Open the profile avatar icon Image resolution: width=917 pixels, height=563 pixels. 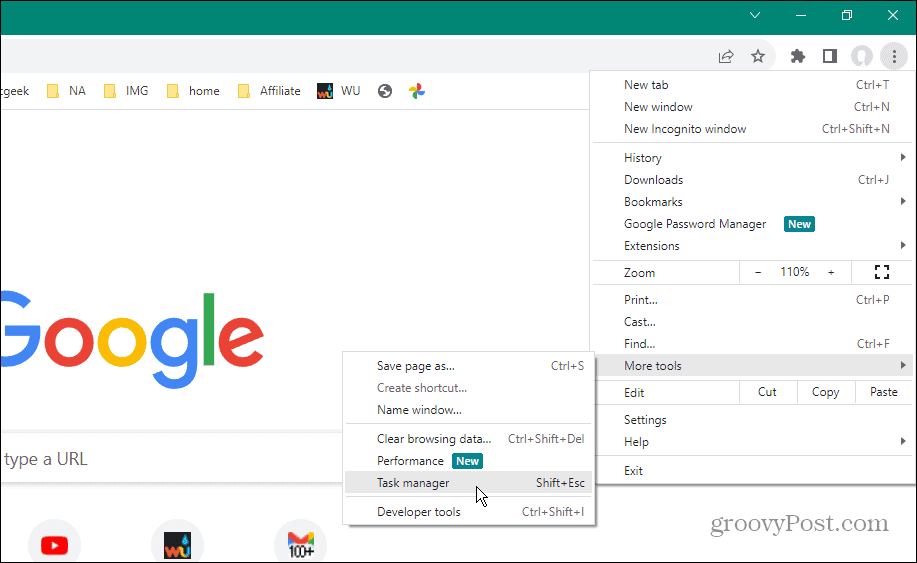pyautogui.click(x=861, y=56)
